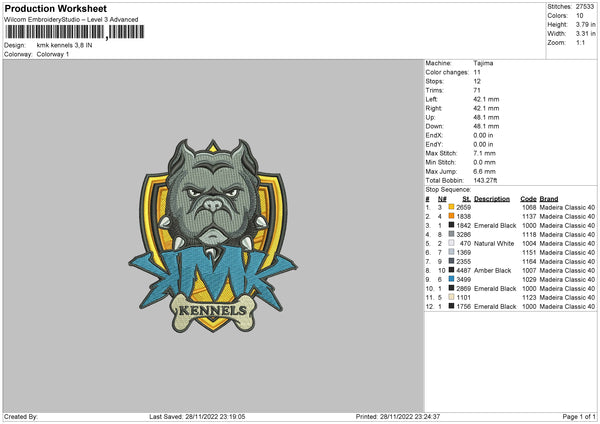Click the dark slate swatch beside 2355
This screenshot has width=600, height=424.
pyautogui.click(x=451, y=261)
